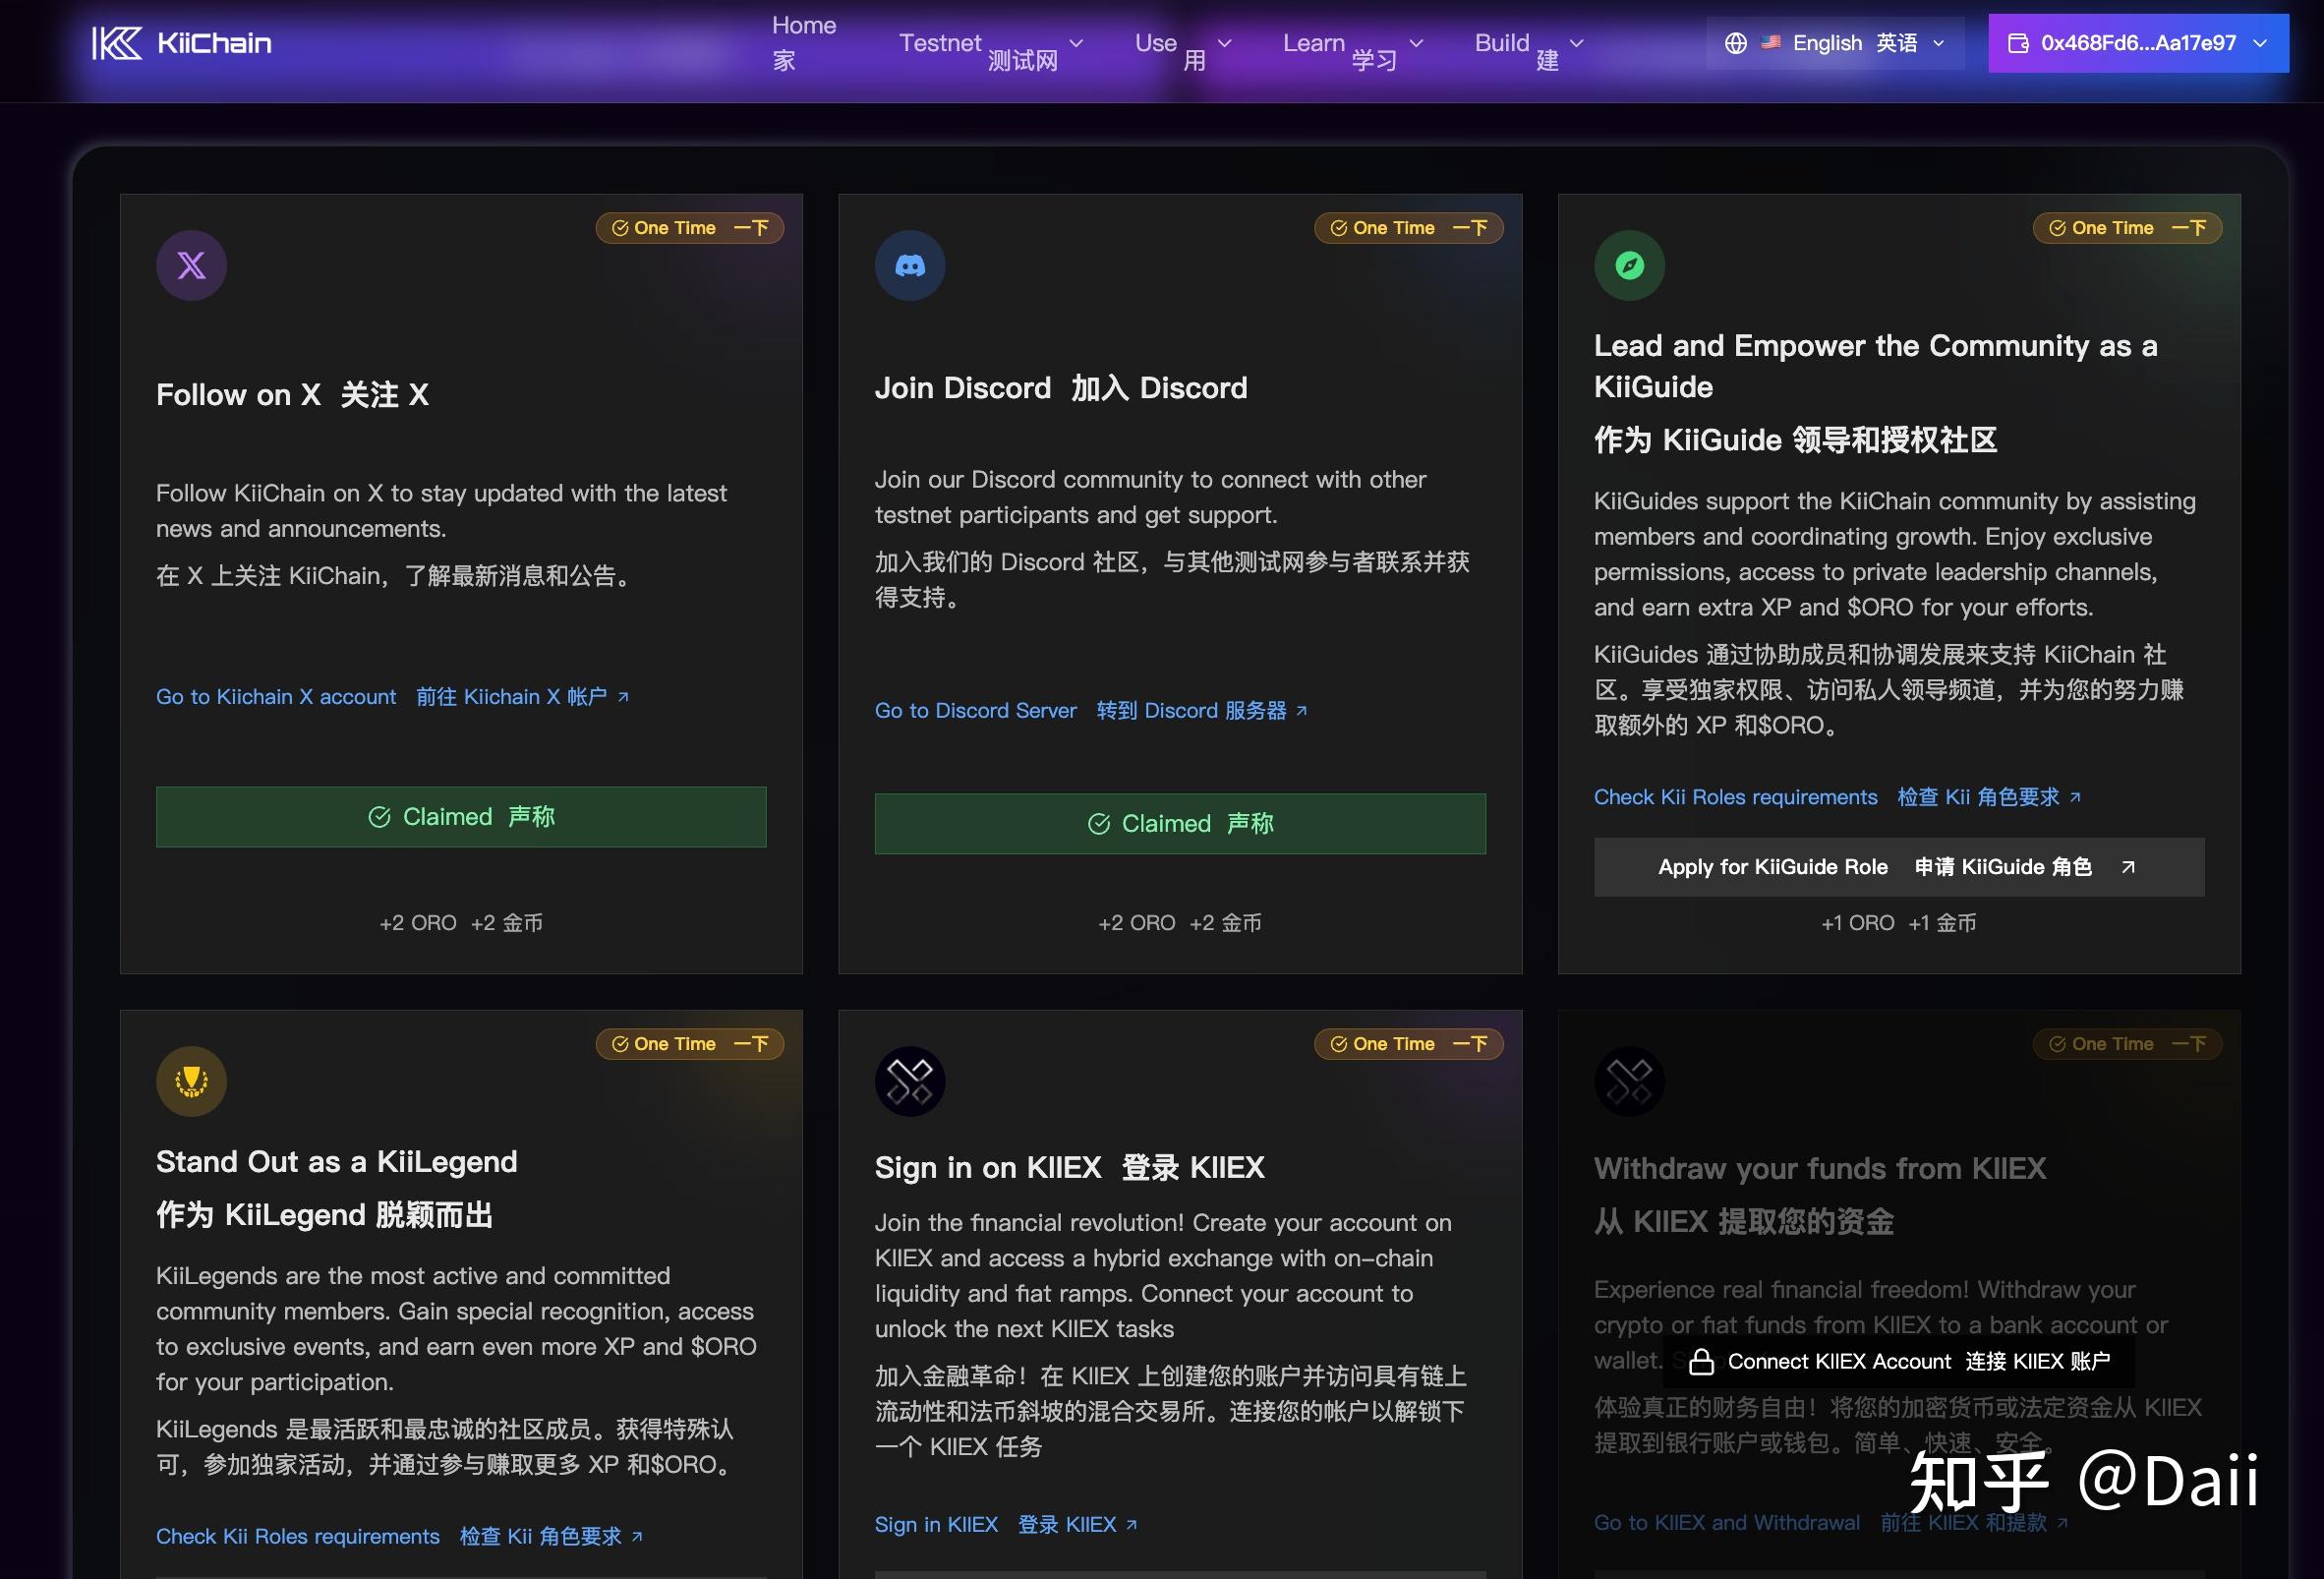
Task: Open Check Kii Roles requirements on KiiGuide card
Action: click(x=1827, y=797)
